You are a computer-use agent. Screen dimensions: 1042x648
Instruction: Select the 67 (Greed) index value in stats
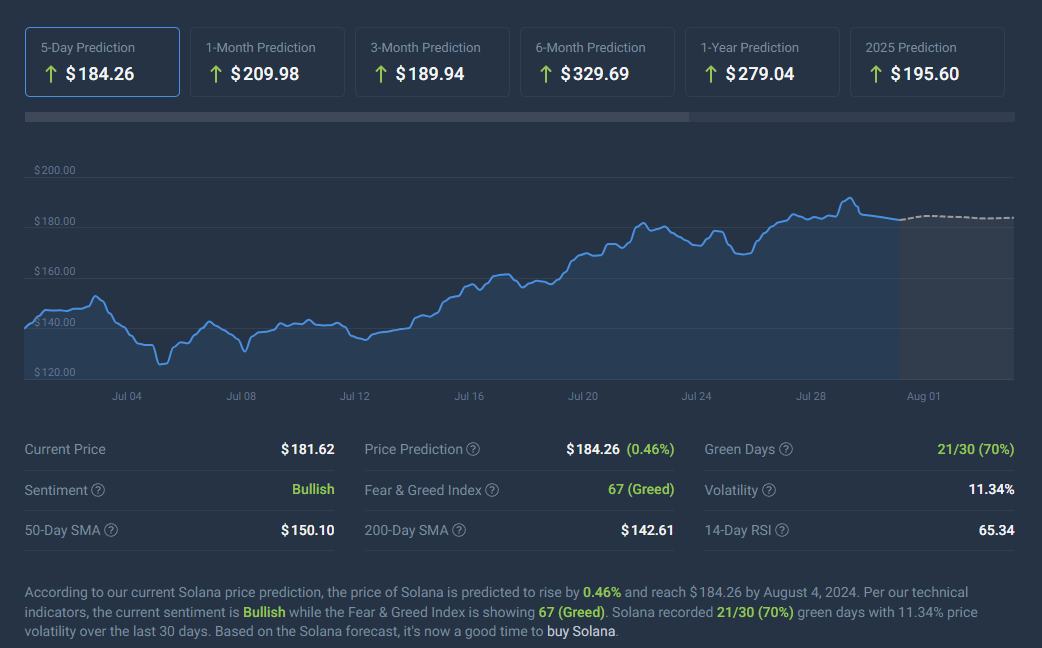(641, 489)
